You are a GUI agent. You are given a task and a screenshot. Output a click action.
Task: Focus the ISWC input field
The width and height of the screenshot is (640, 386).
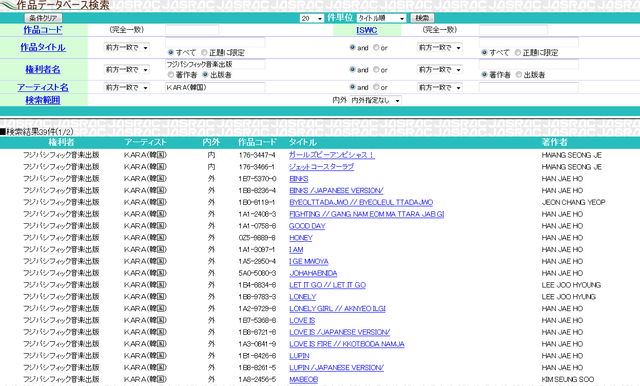point(513,30)
